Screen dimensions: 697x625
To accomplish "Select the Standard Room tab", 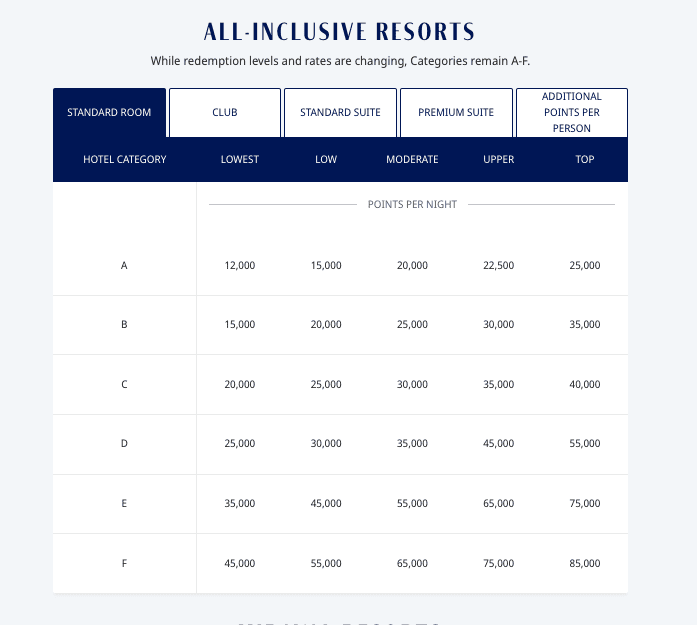I will 110,113.
